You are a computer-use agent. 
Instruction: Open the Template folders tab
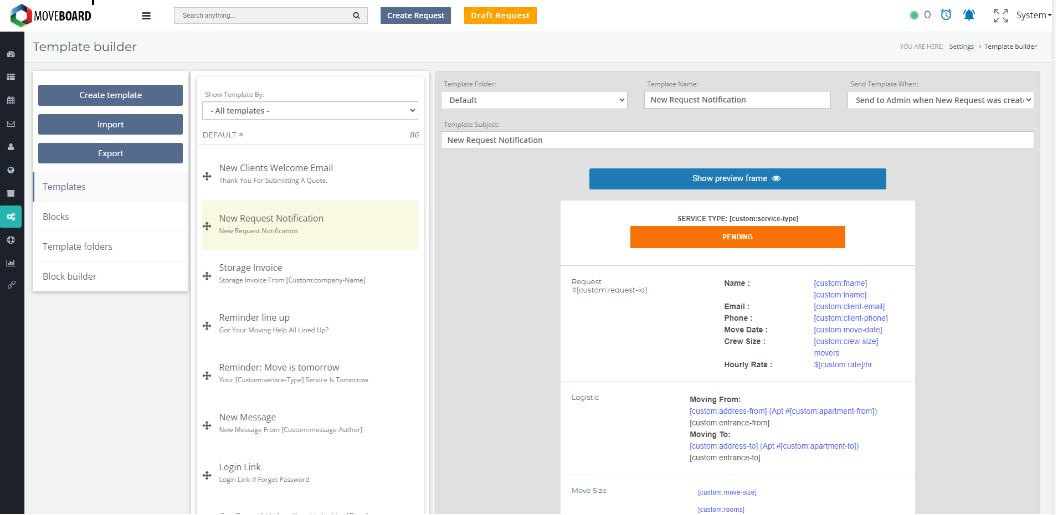77,247
